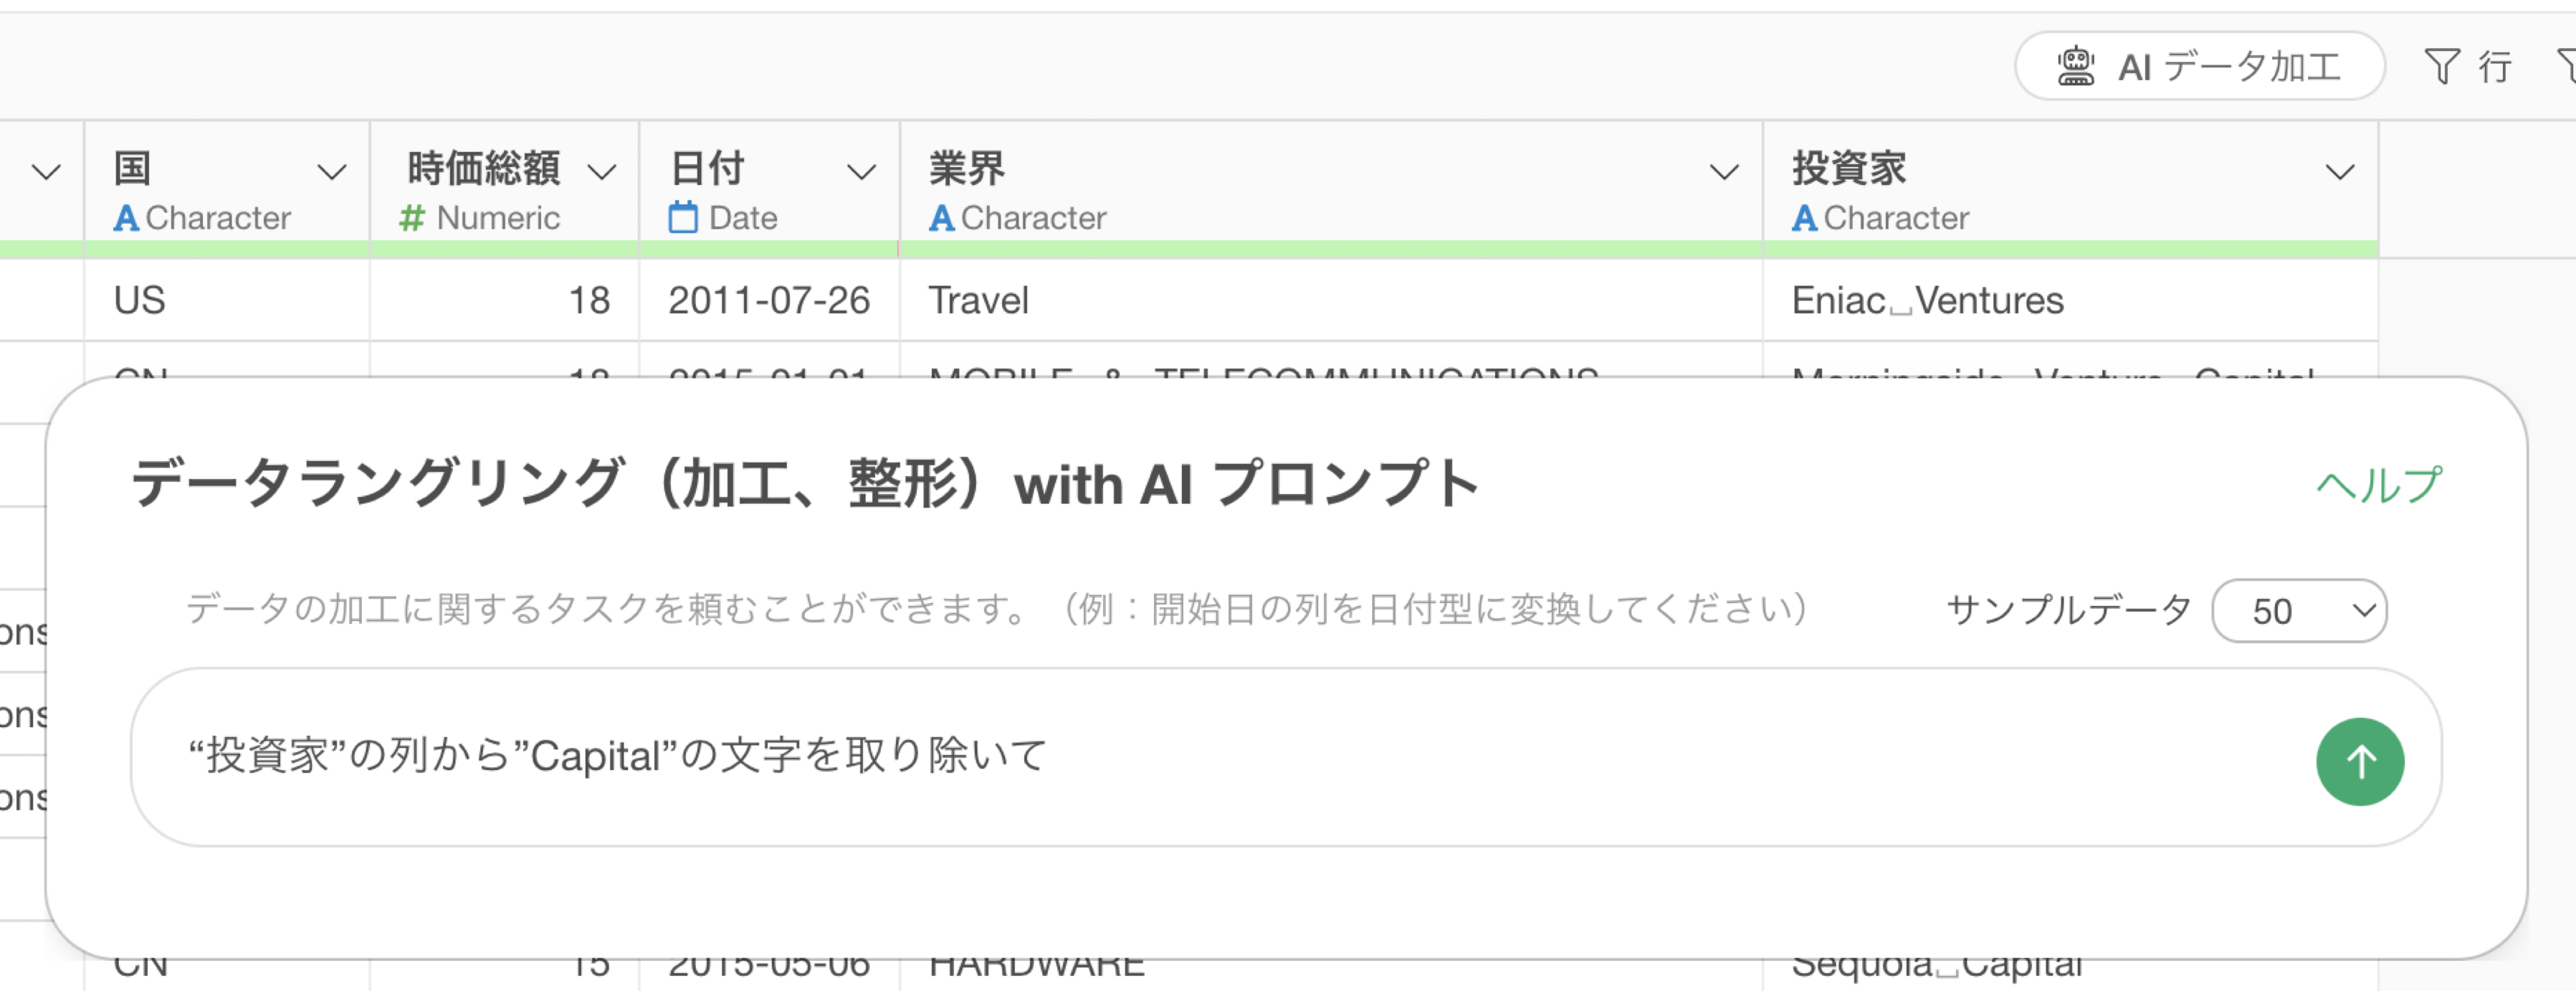This screenshot has width=2576, height=991.
Task: Click the AI データ加工 robot icon
Action: coord(2075,67)
